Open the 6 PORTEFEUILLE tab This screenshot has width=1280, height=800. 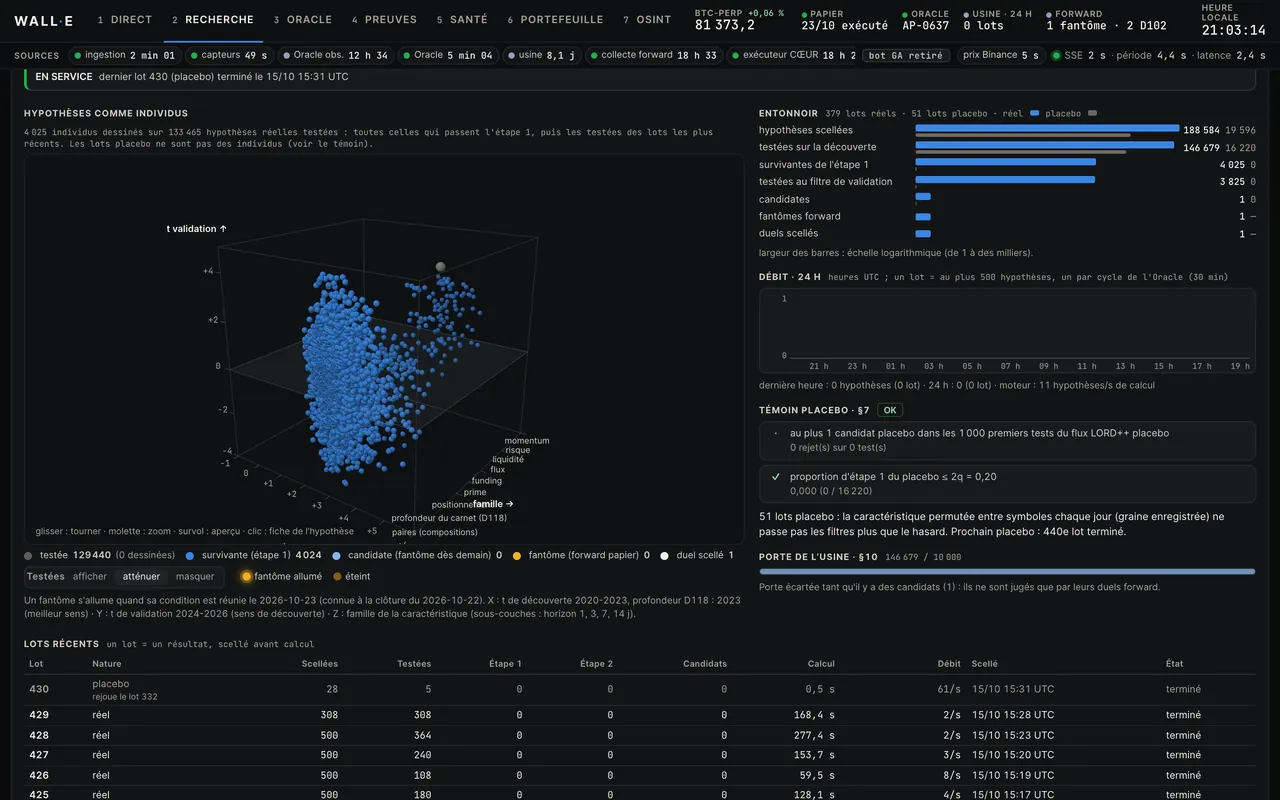(555, 20)
